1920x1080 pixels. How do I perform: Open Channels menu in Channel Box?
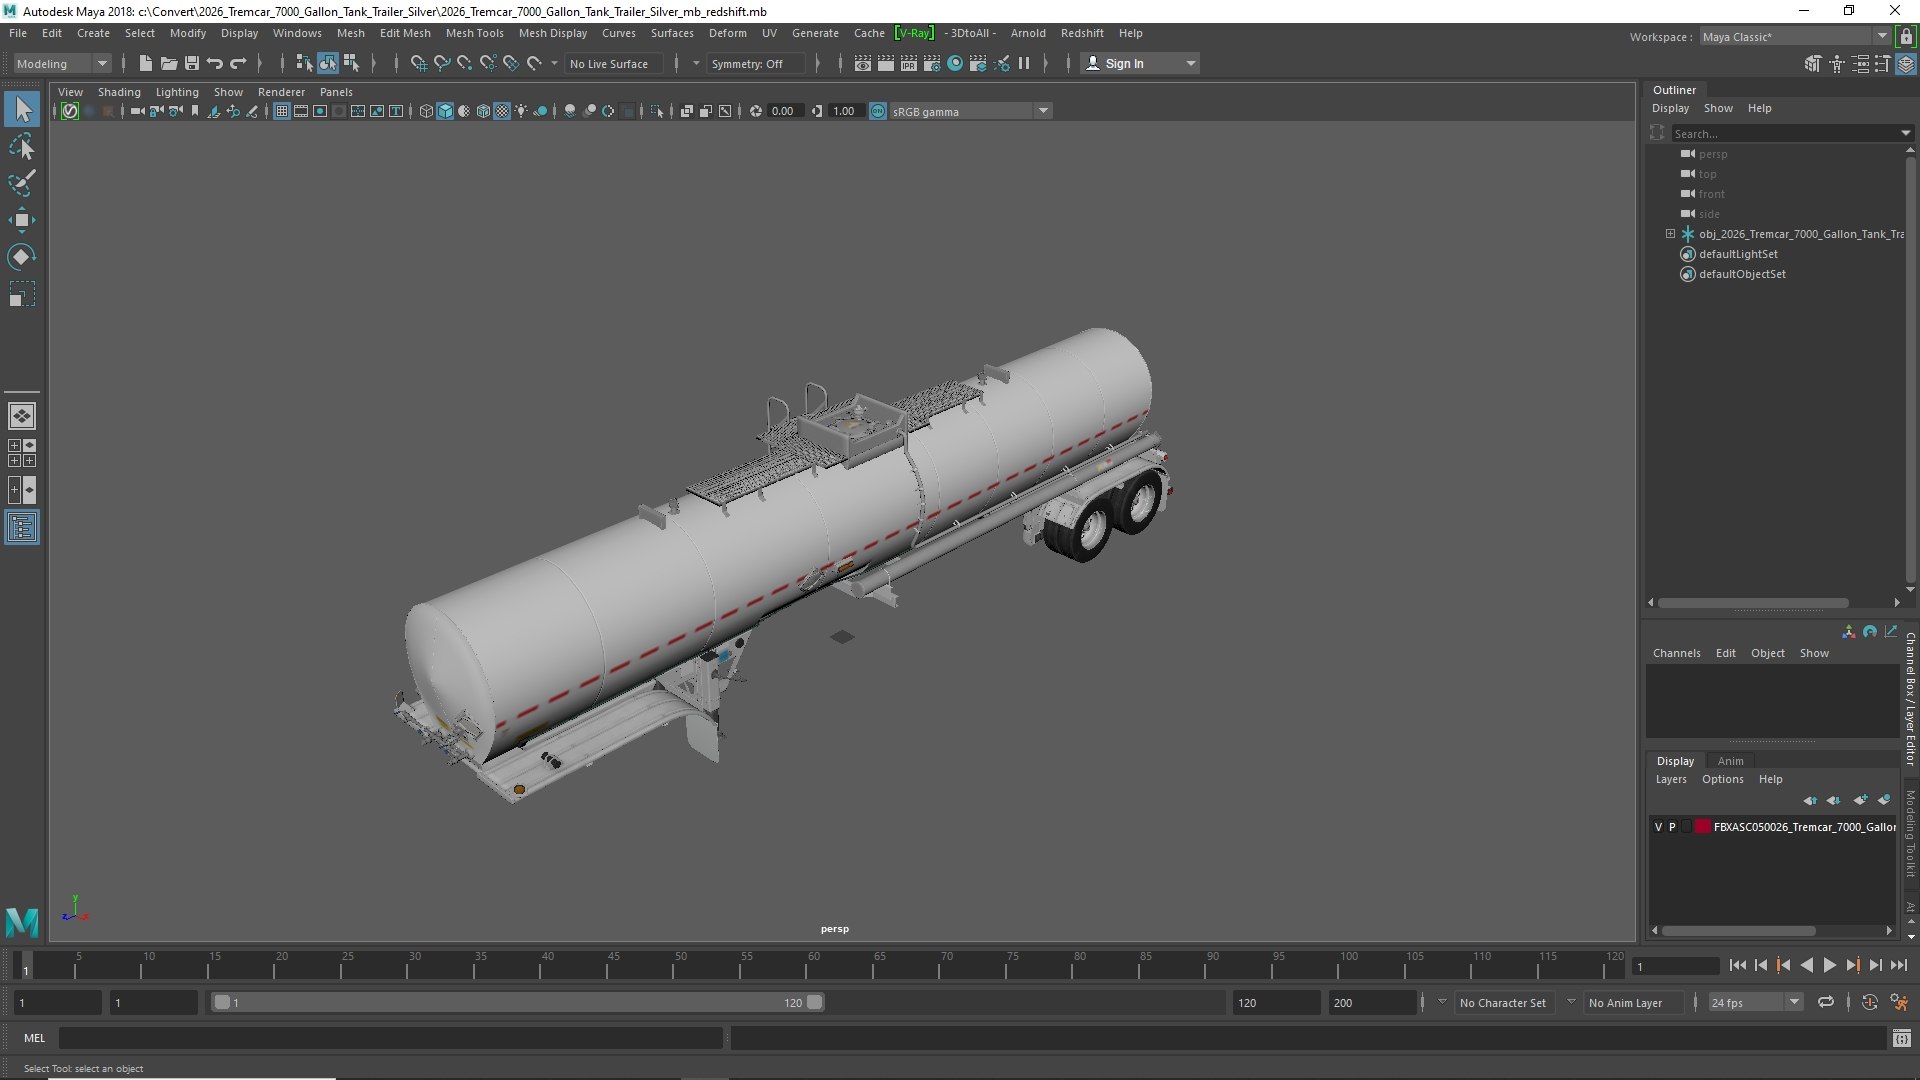1676,653
